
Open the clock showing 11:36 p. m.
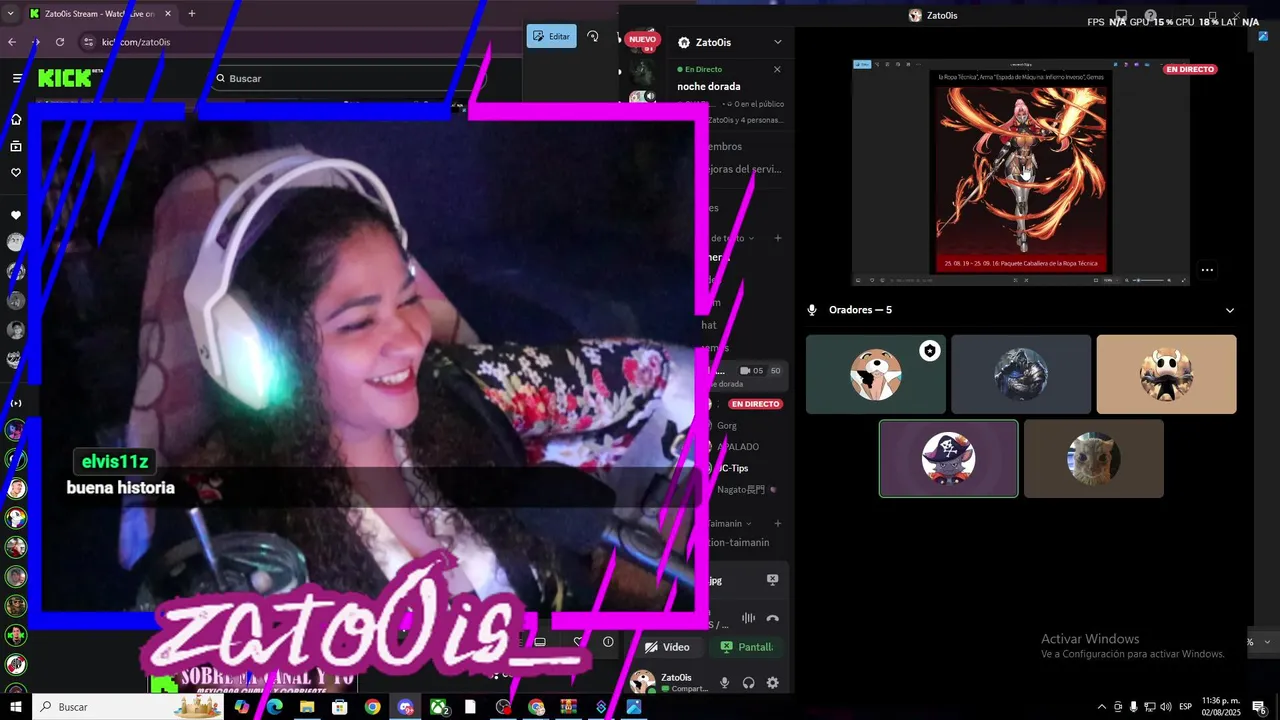coord(1220,707)
